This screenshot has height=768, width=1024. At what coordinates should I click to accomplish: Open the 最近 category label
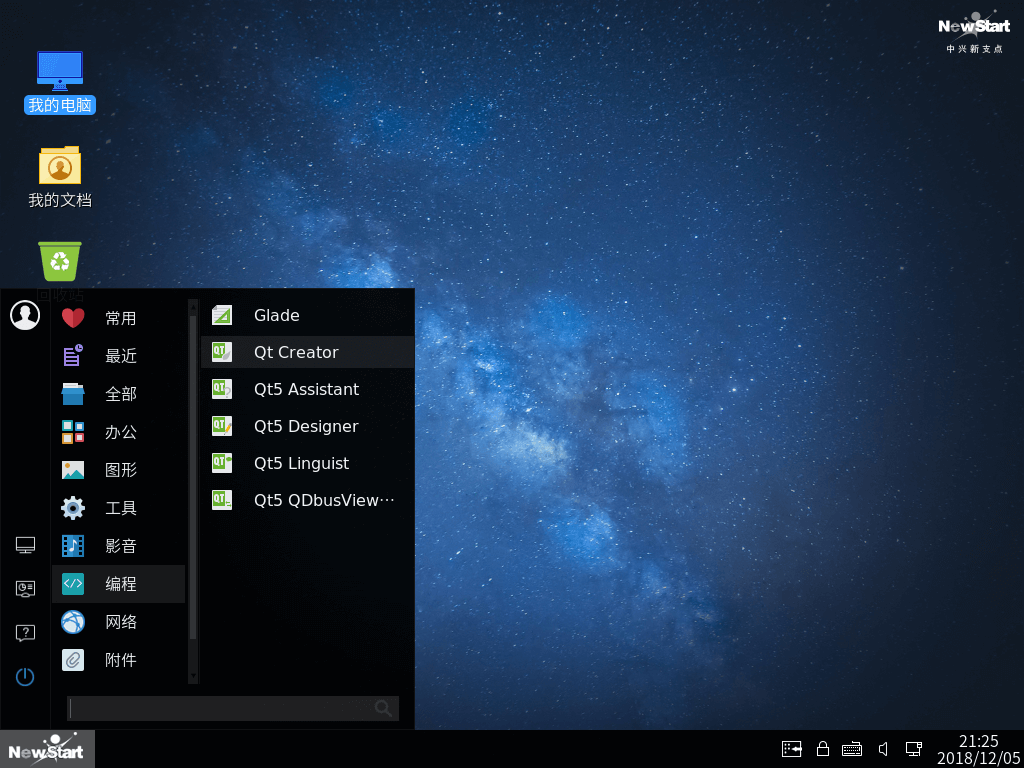[x=121, y=356]
